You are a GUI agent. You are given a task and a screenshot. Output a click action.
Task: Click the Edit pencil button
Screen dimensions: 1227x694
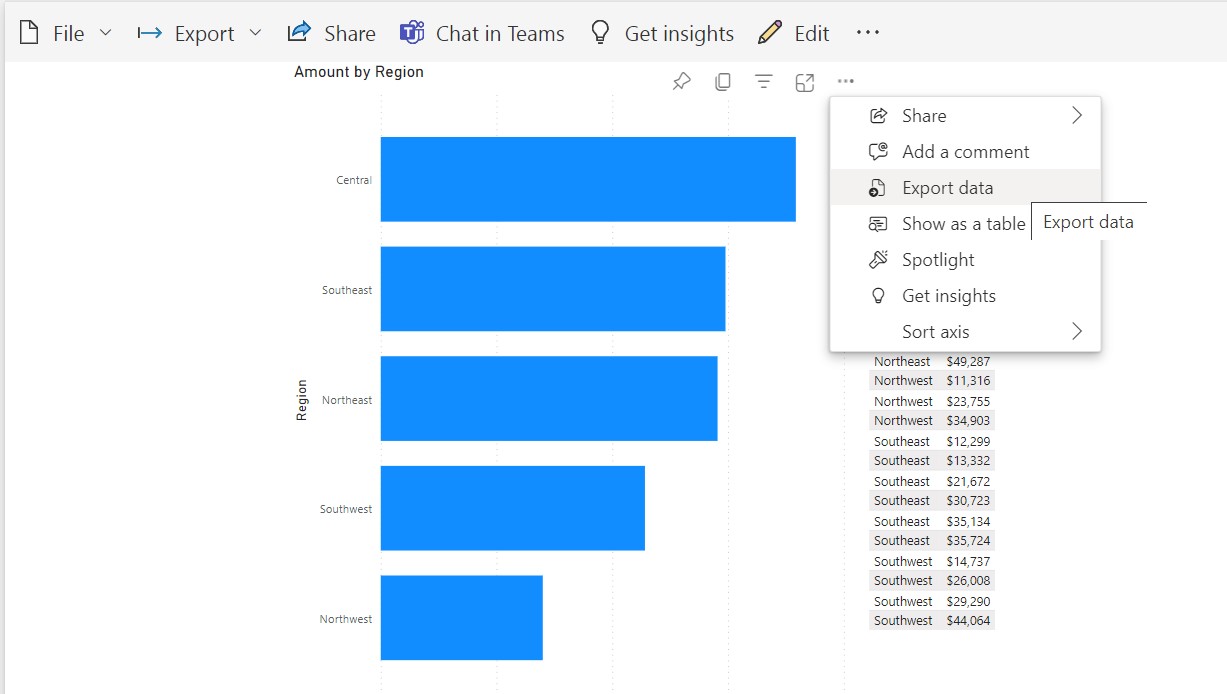[x=794, y=33]
